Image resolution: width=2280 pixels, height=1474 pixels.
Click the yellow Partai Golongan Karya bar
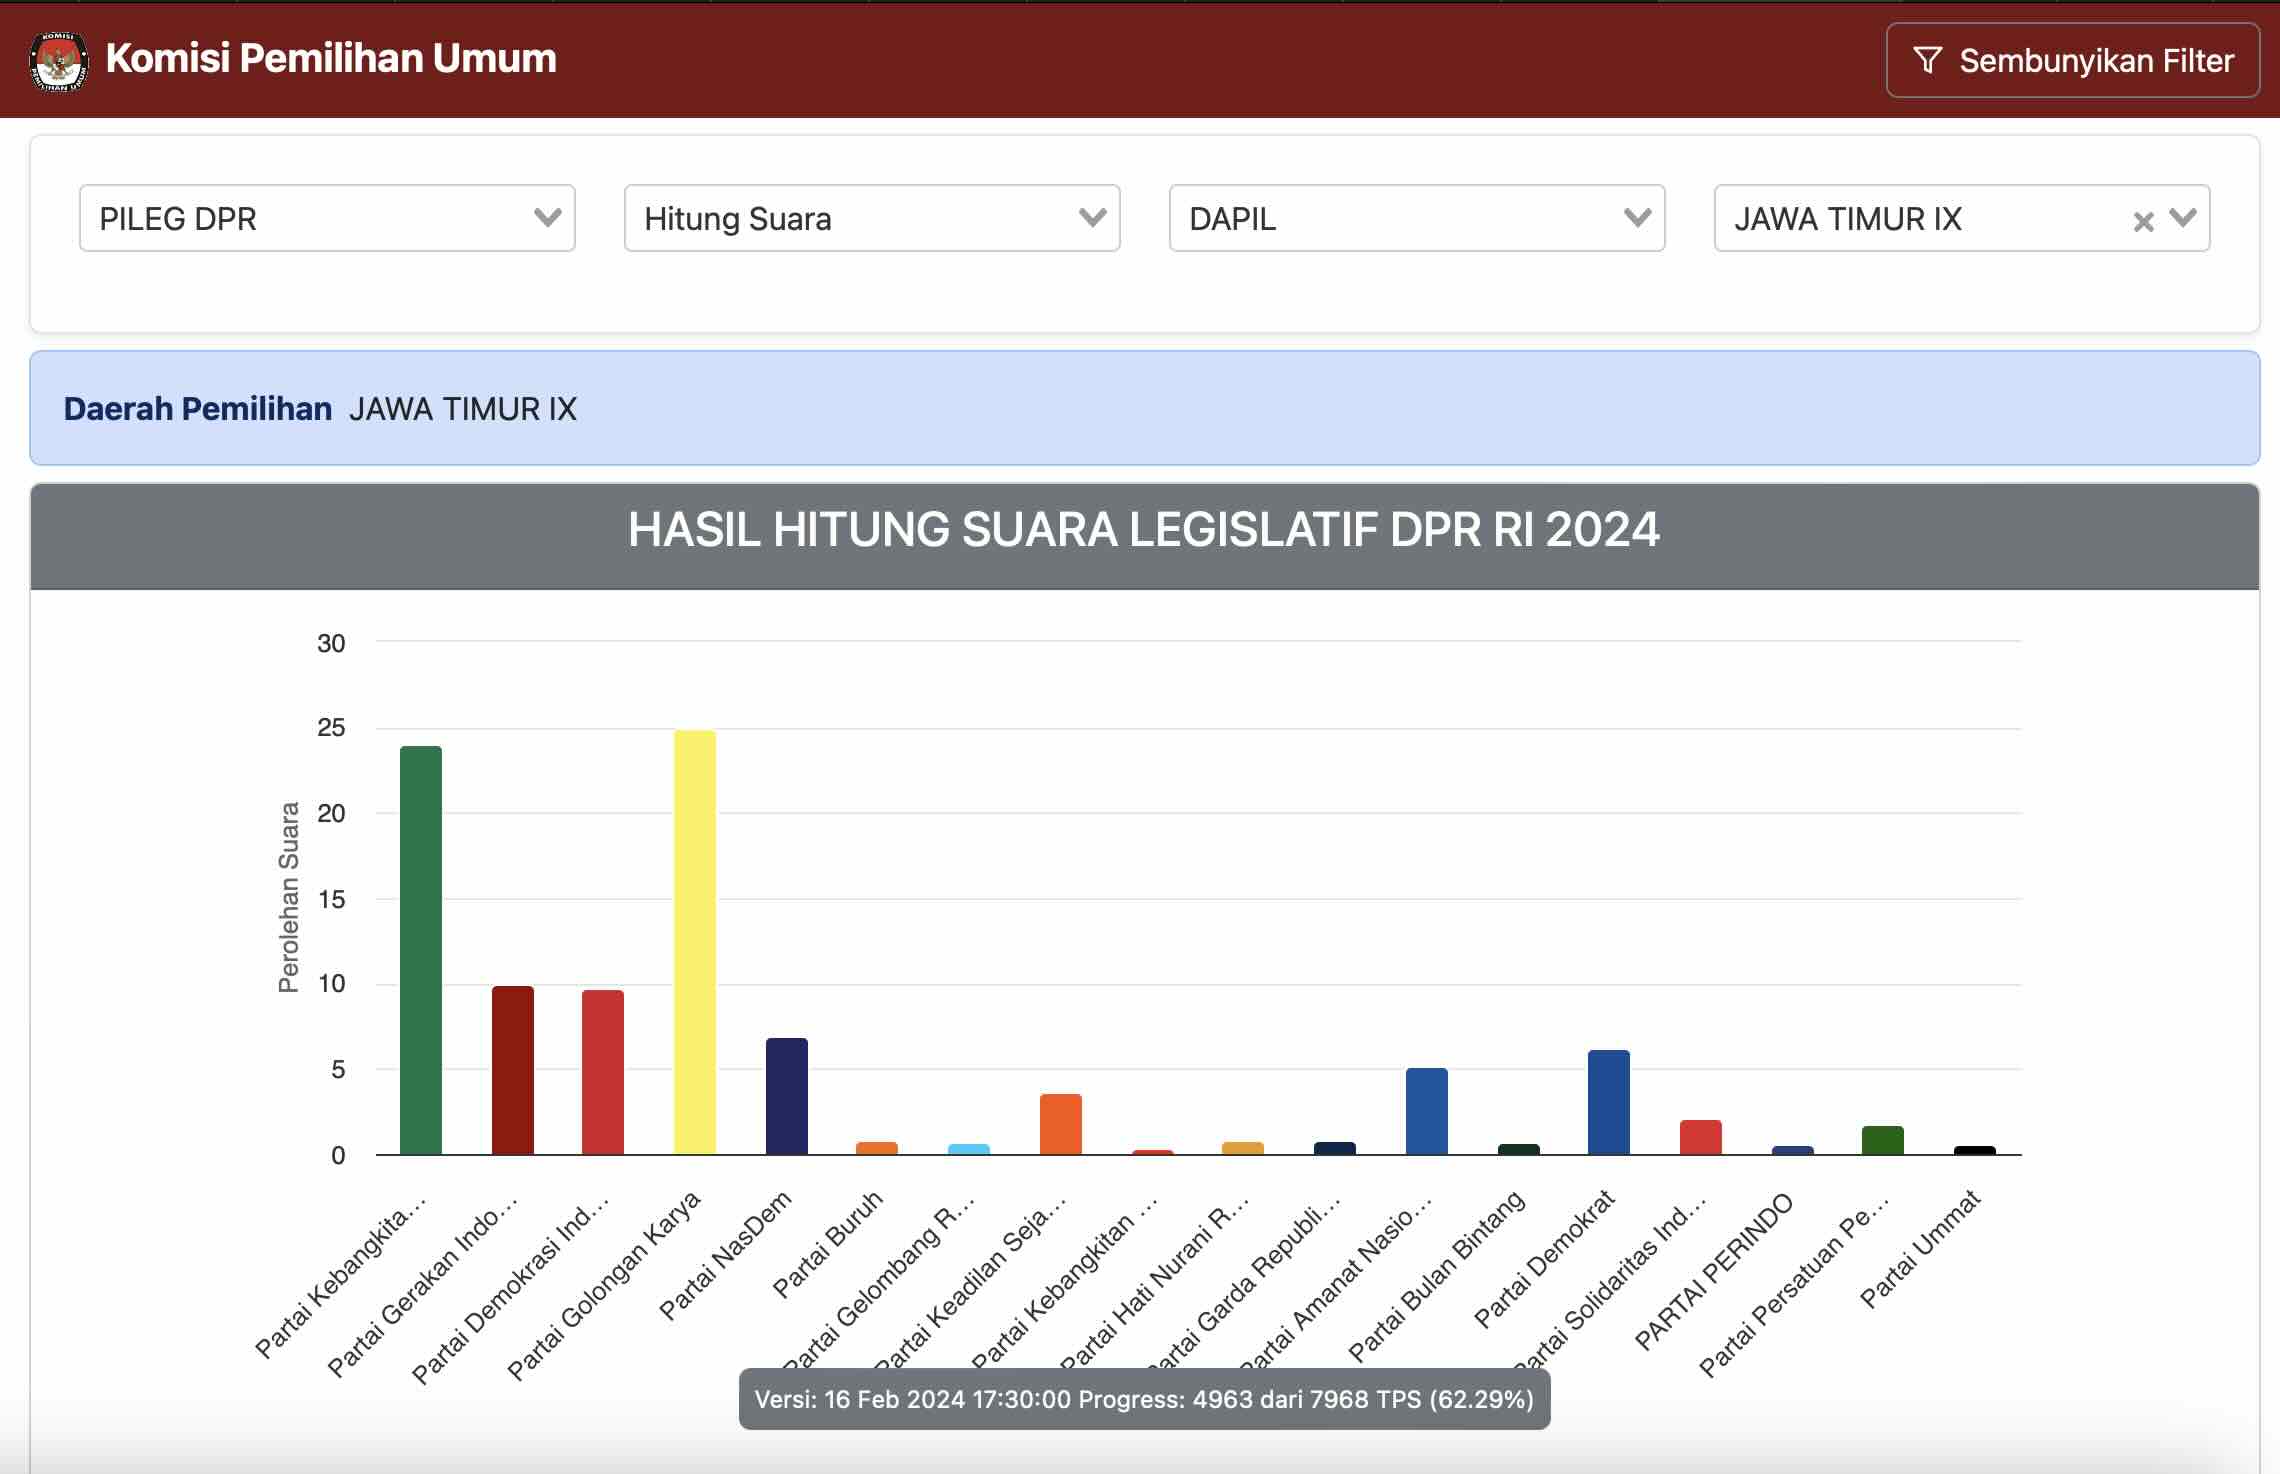[694, 942]
